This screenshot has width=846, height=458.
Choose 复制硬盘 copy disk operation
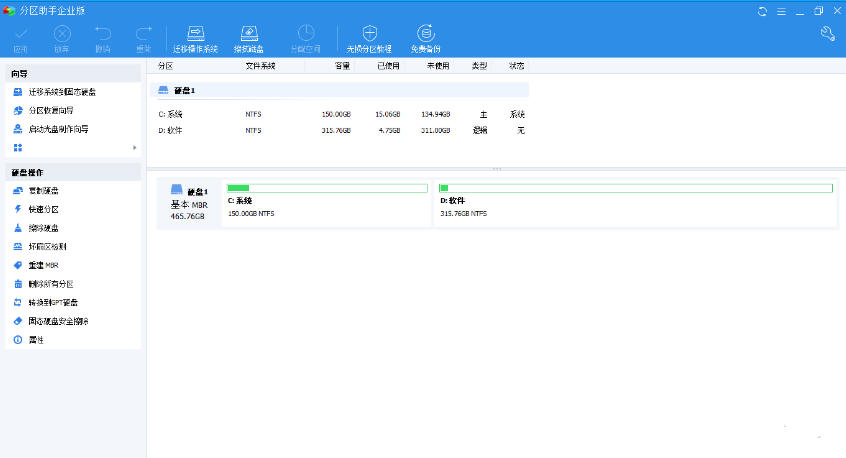coord(43,191)
